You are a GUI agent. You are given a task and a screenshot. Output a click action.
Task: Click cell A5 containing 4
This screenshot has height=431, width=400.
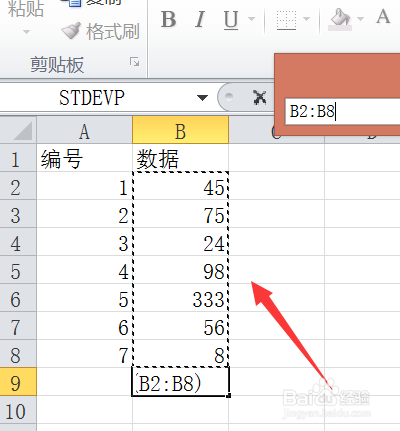(x=84, y=270)
